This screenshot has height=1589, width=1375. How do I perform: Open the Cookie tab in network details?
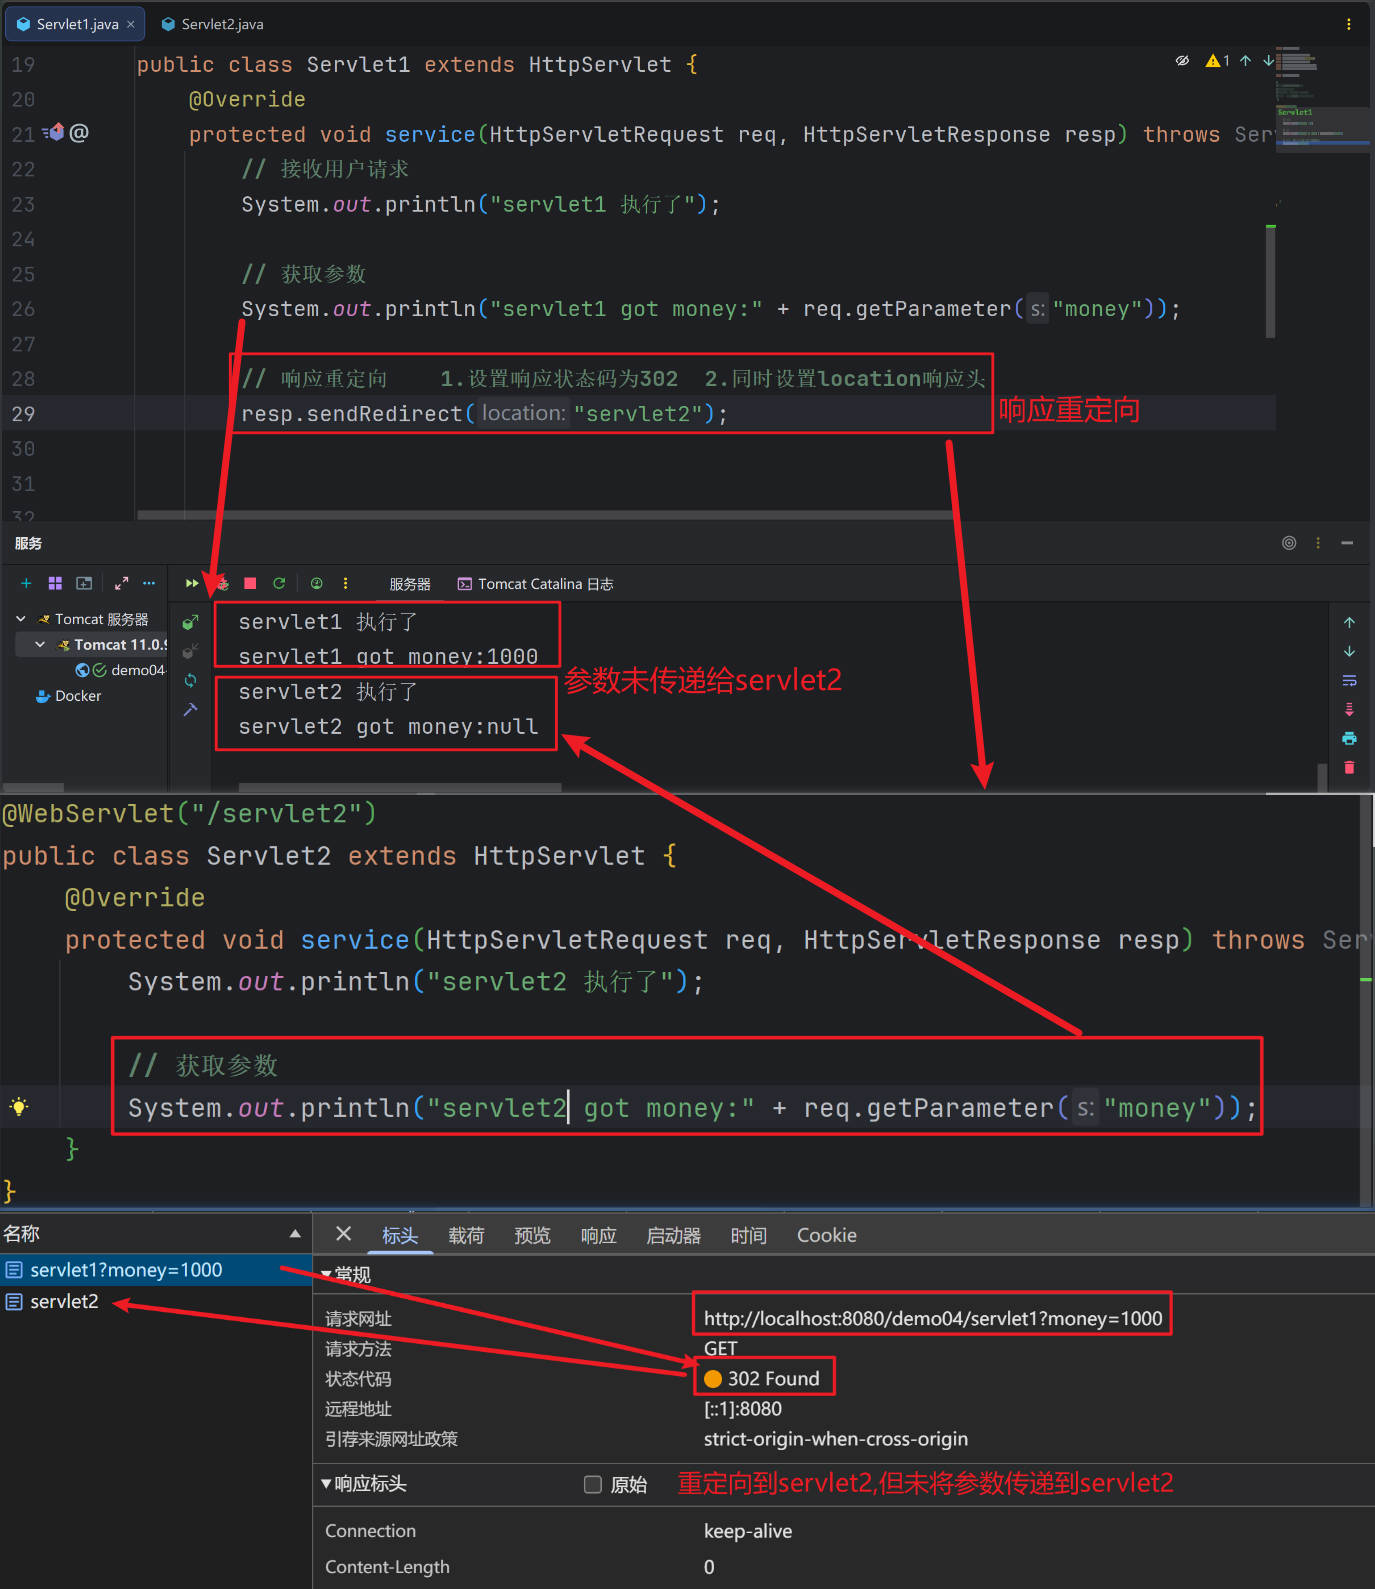coord(826,1235)
